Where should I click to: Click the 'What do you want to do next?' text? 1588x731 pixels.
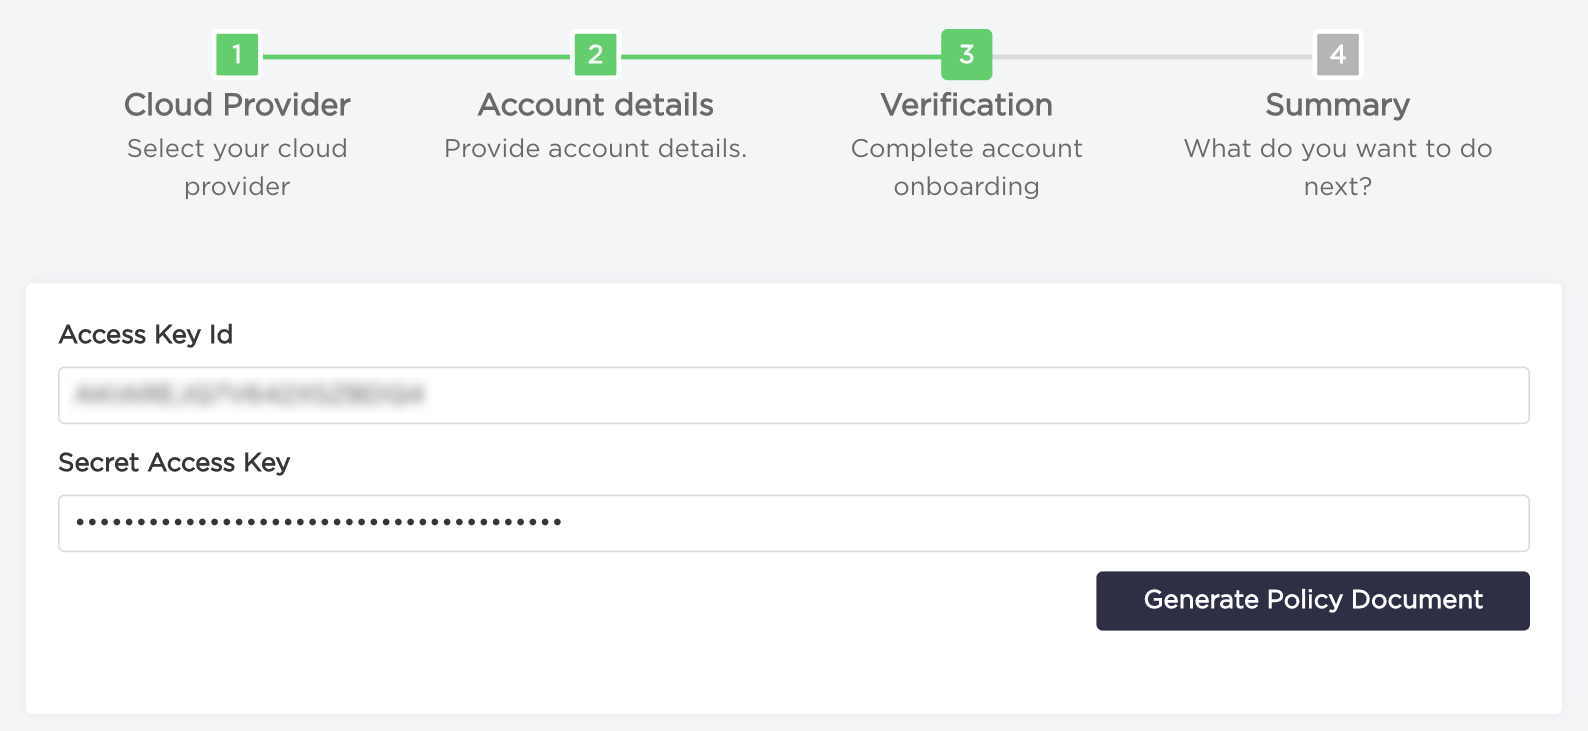click(x=1337, y=167)
